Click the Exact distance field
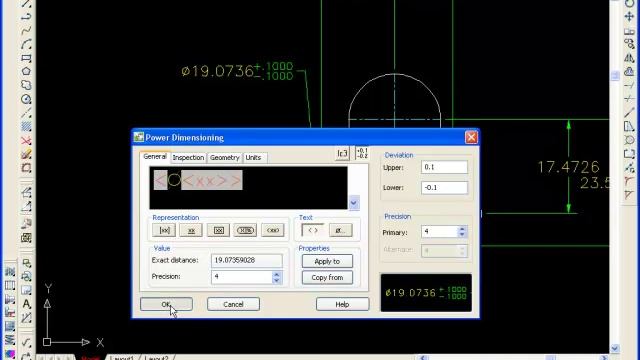Screen dimensions: 640x360 point(247,260)
